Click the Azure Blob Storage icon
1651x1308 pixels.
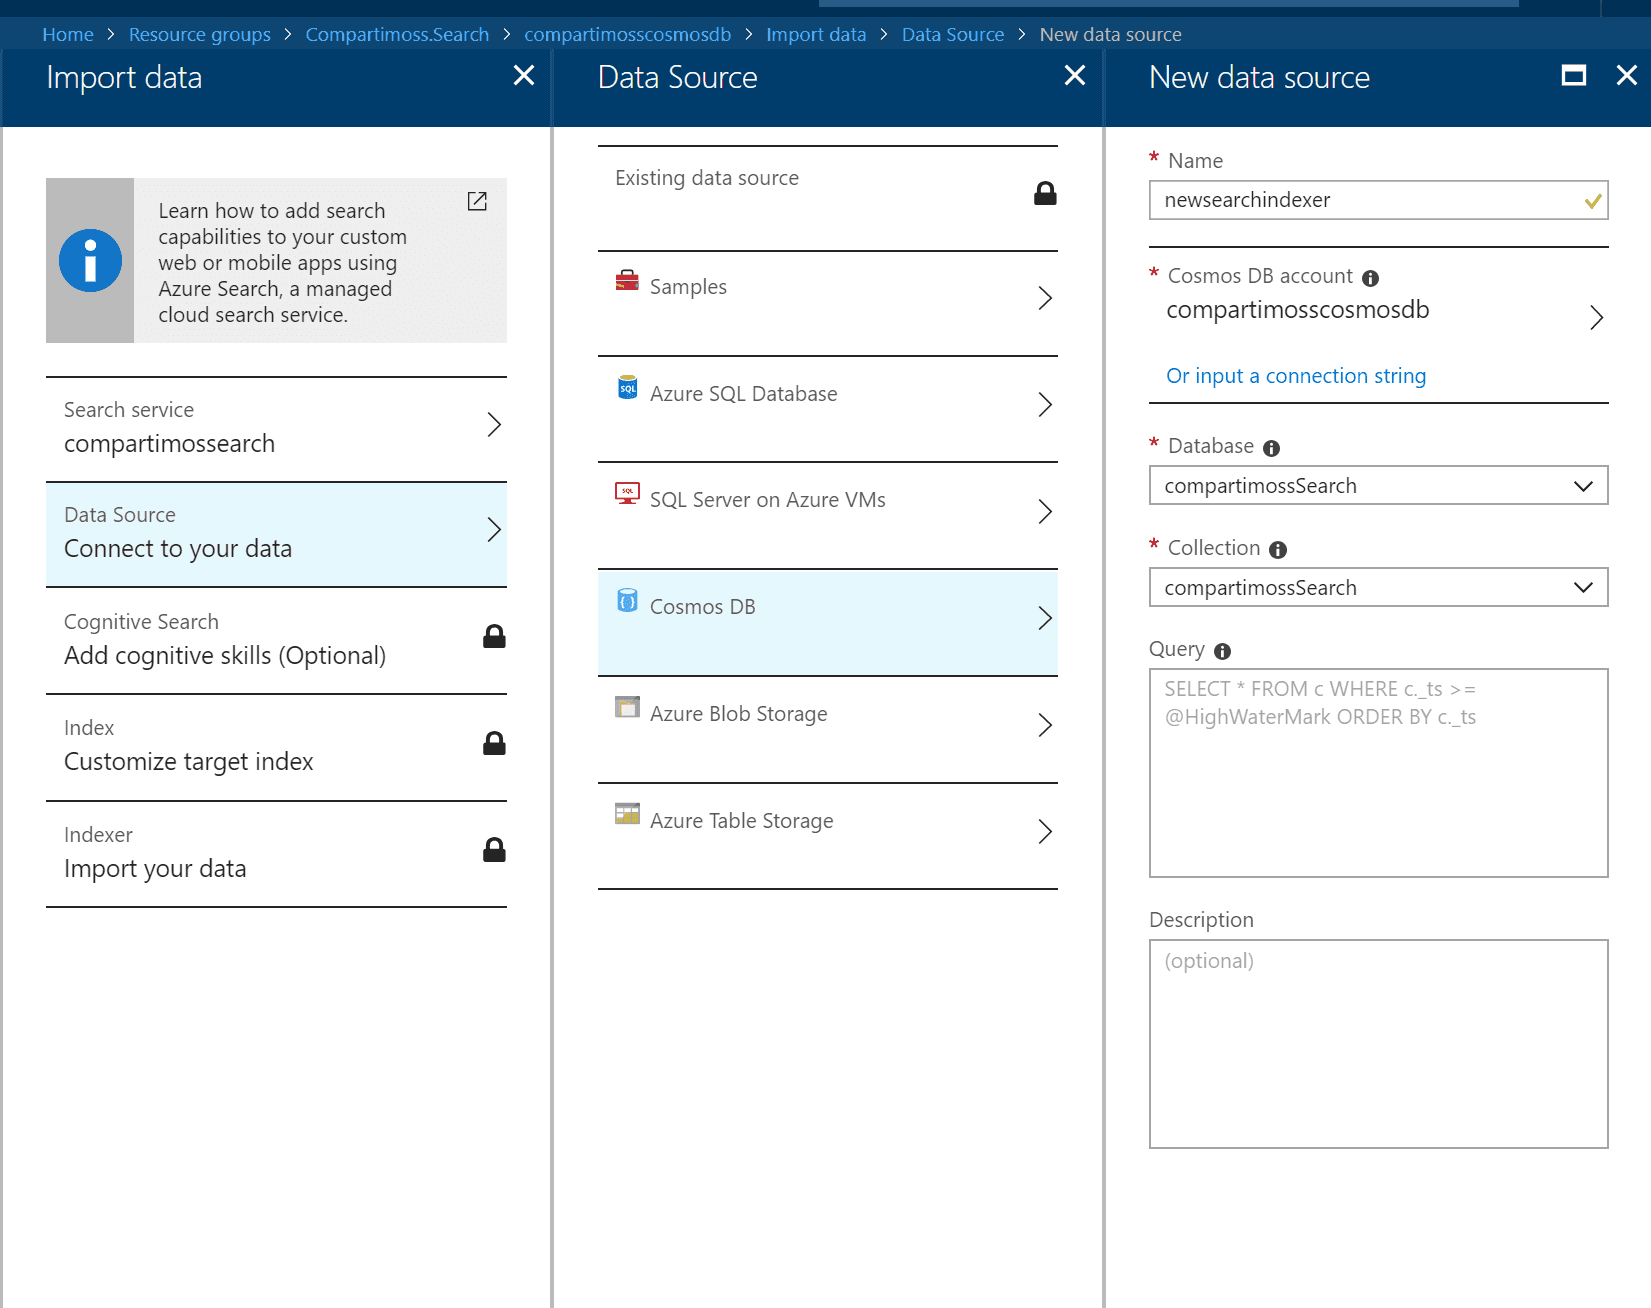[627, 707]
